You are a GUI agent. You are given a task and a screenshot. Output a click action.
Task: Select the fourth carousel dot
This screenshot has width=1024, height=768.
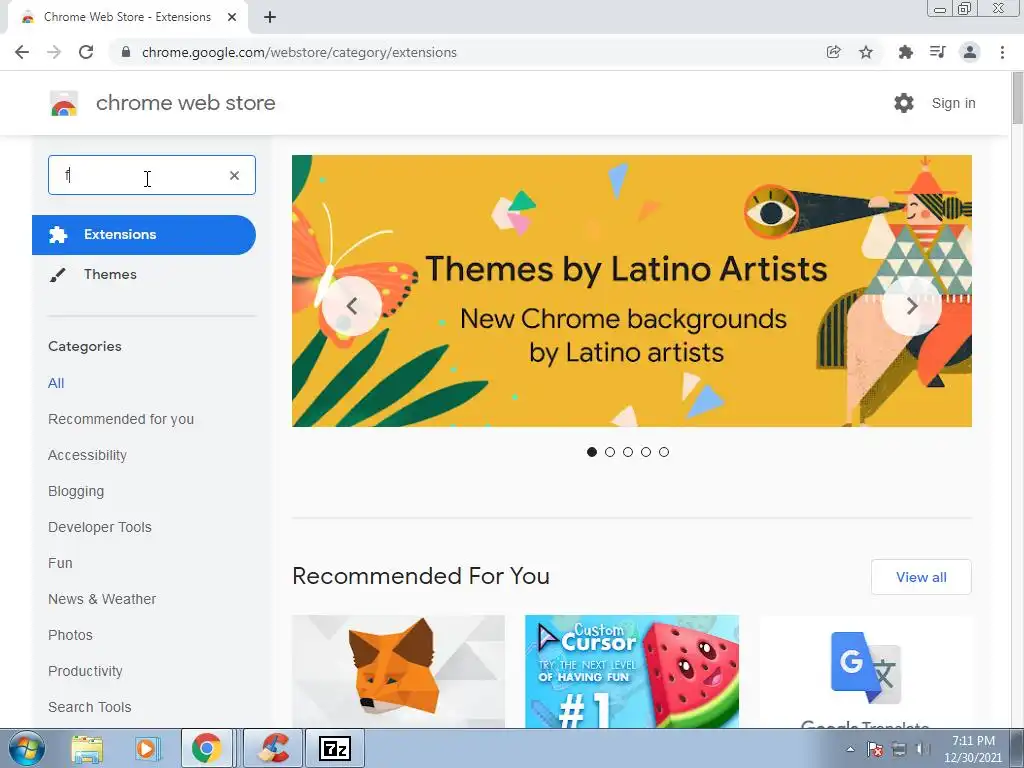(646, 452)
